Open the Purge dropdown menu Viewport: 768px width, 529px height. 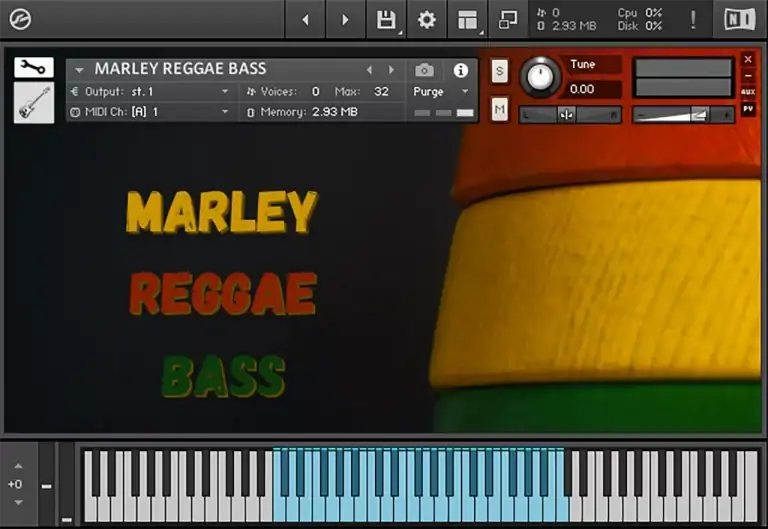[441, 92]
